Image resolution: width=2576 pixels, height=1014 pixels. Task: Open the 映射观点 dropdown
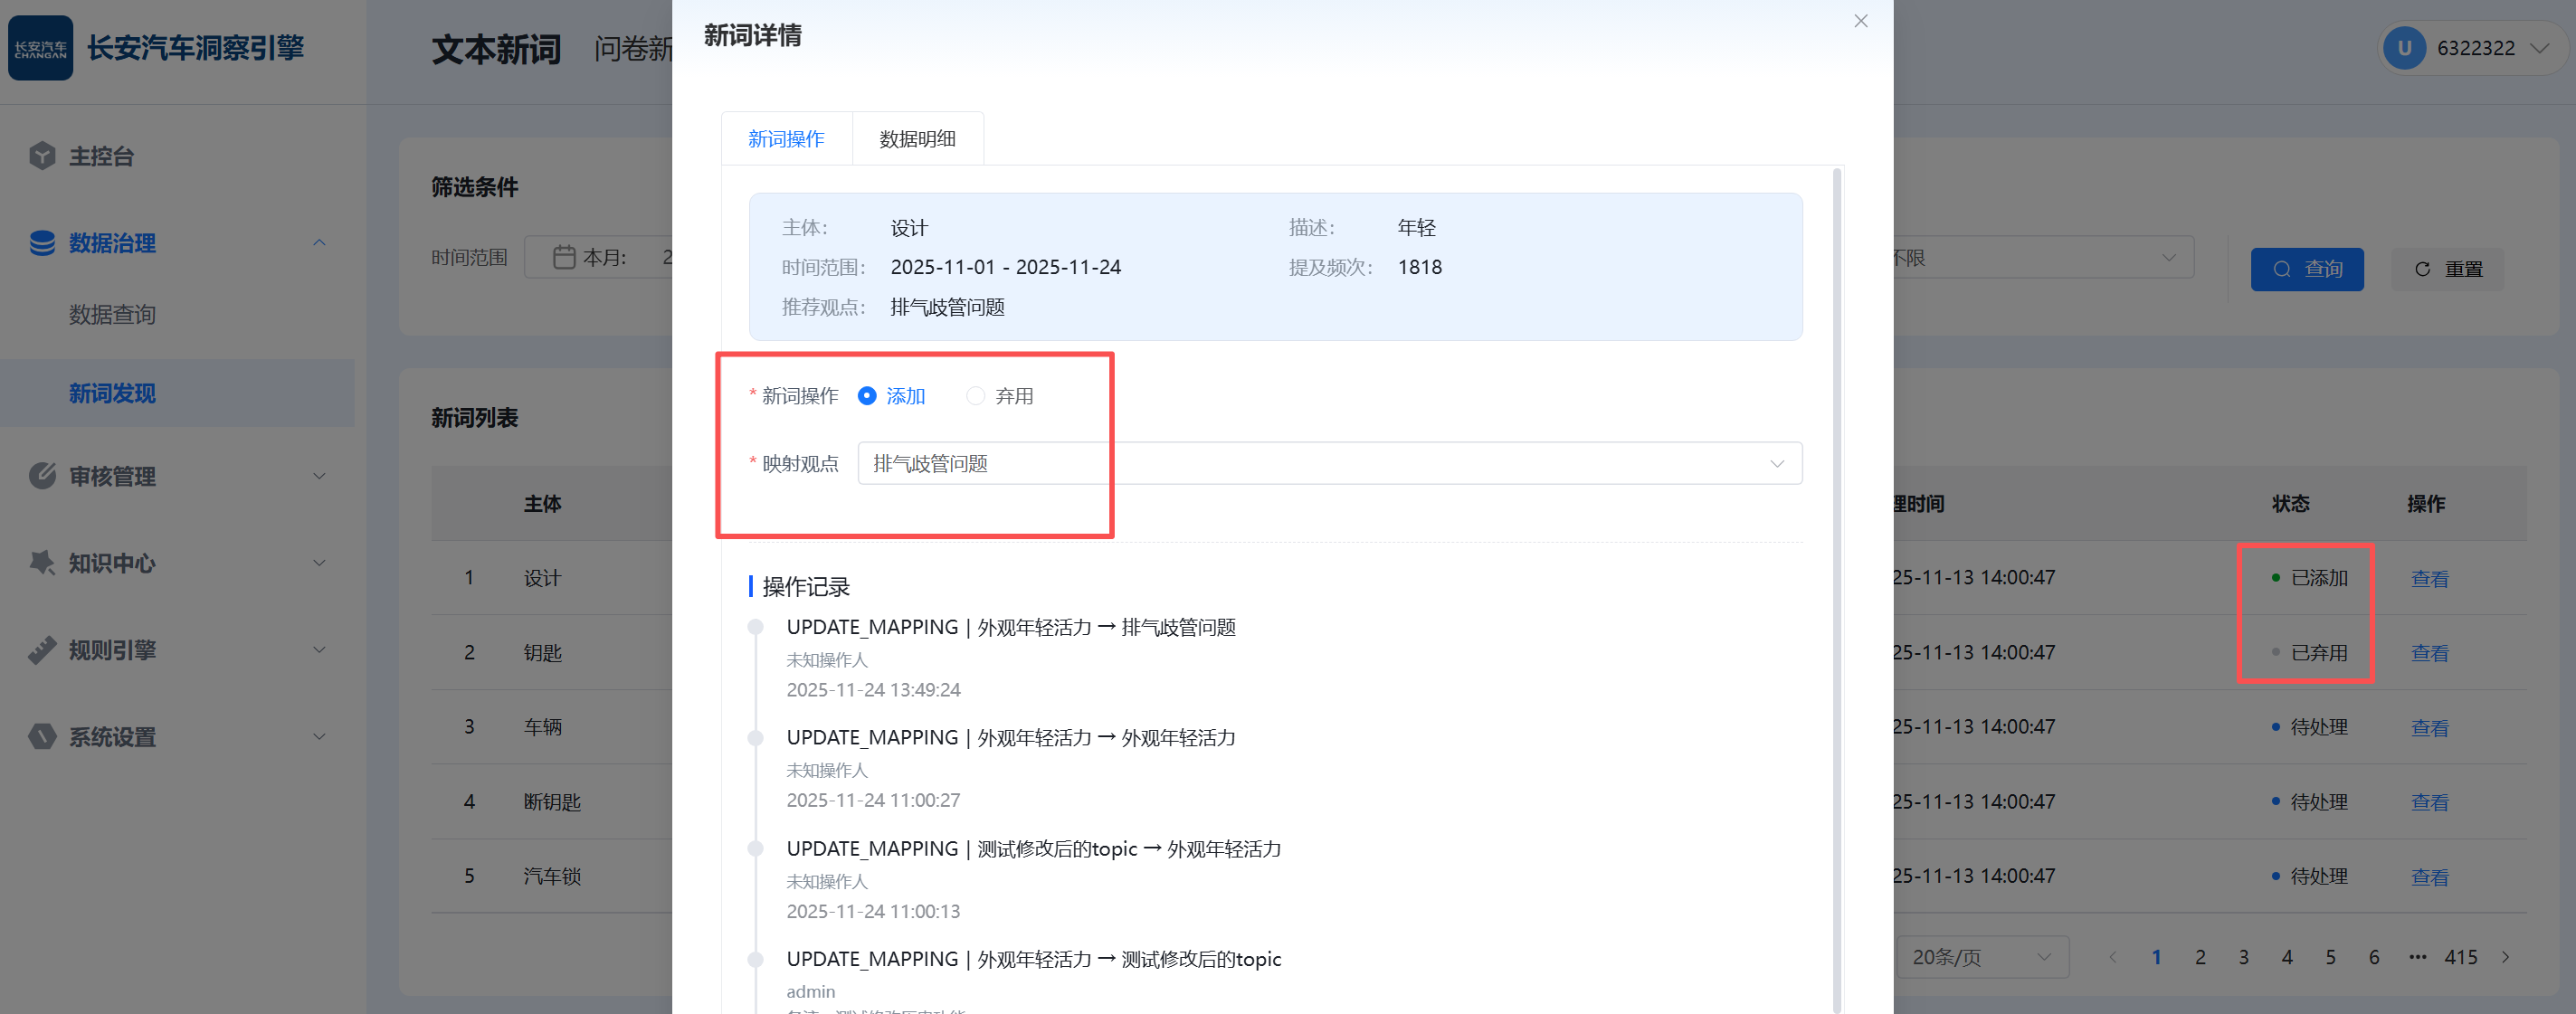coord(1328,464)
